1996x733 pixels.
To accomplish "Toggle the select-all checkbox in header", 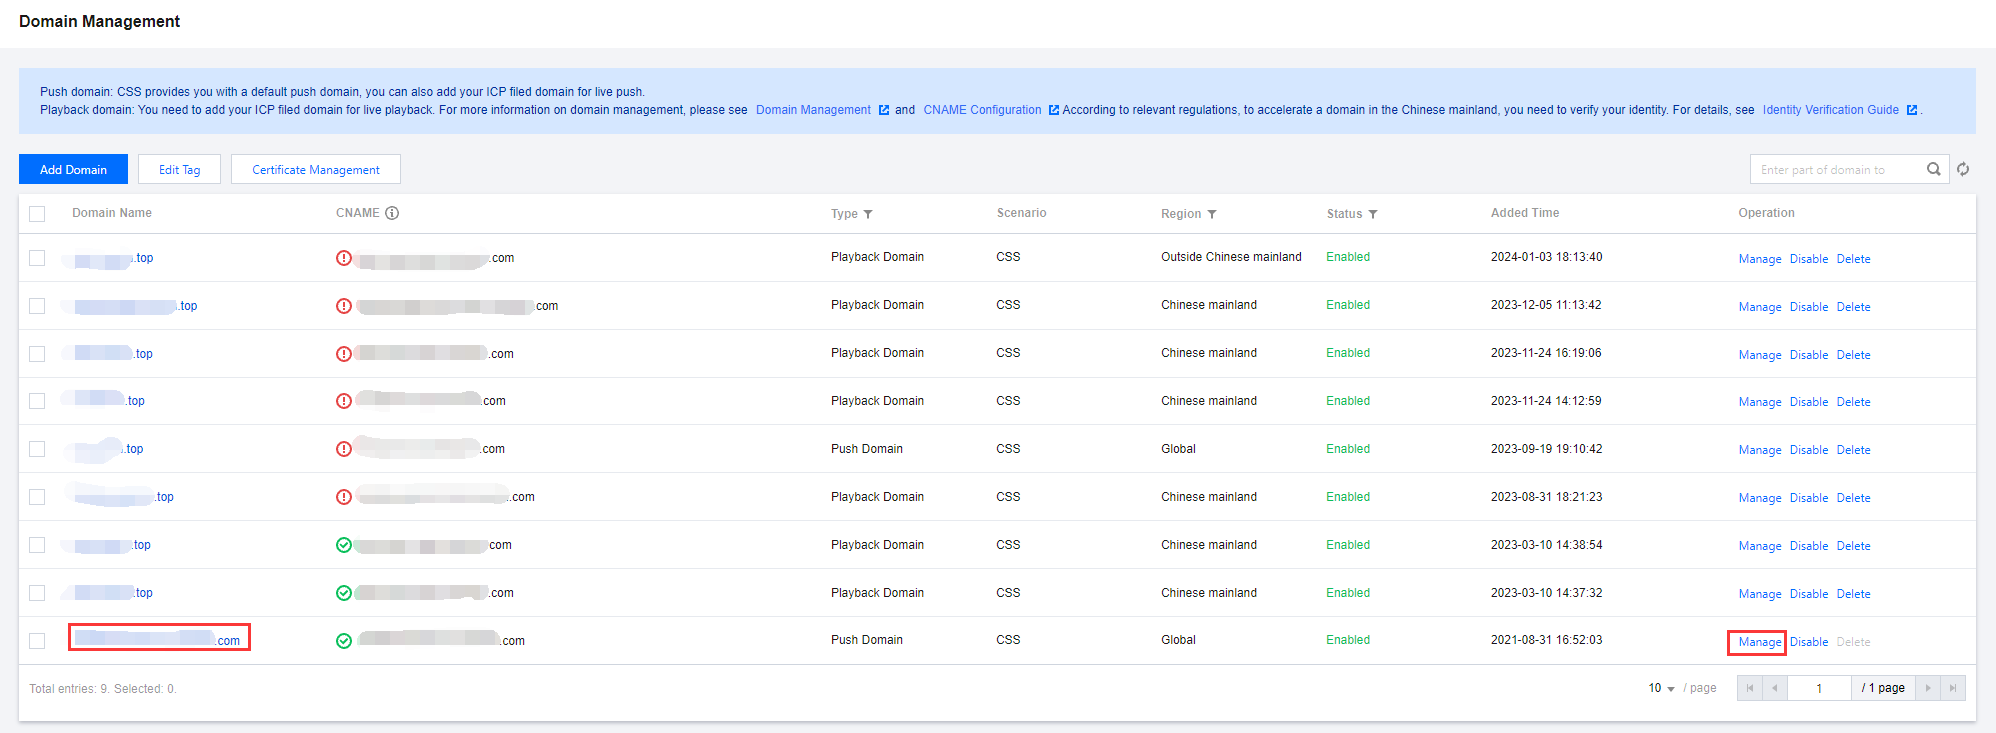I will (37, 213).
